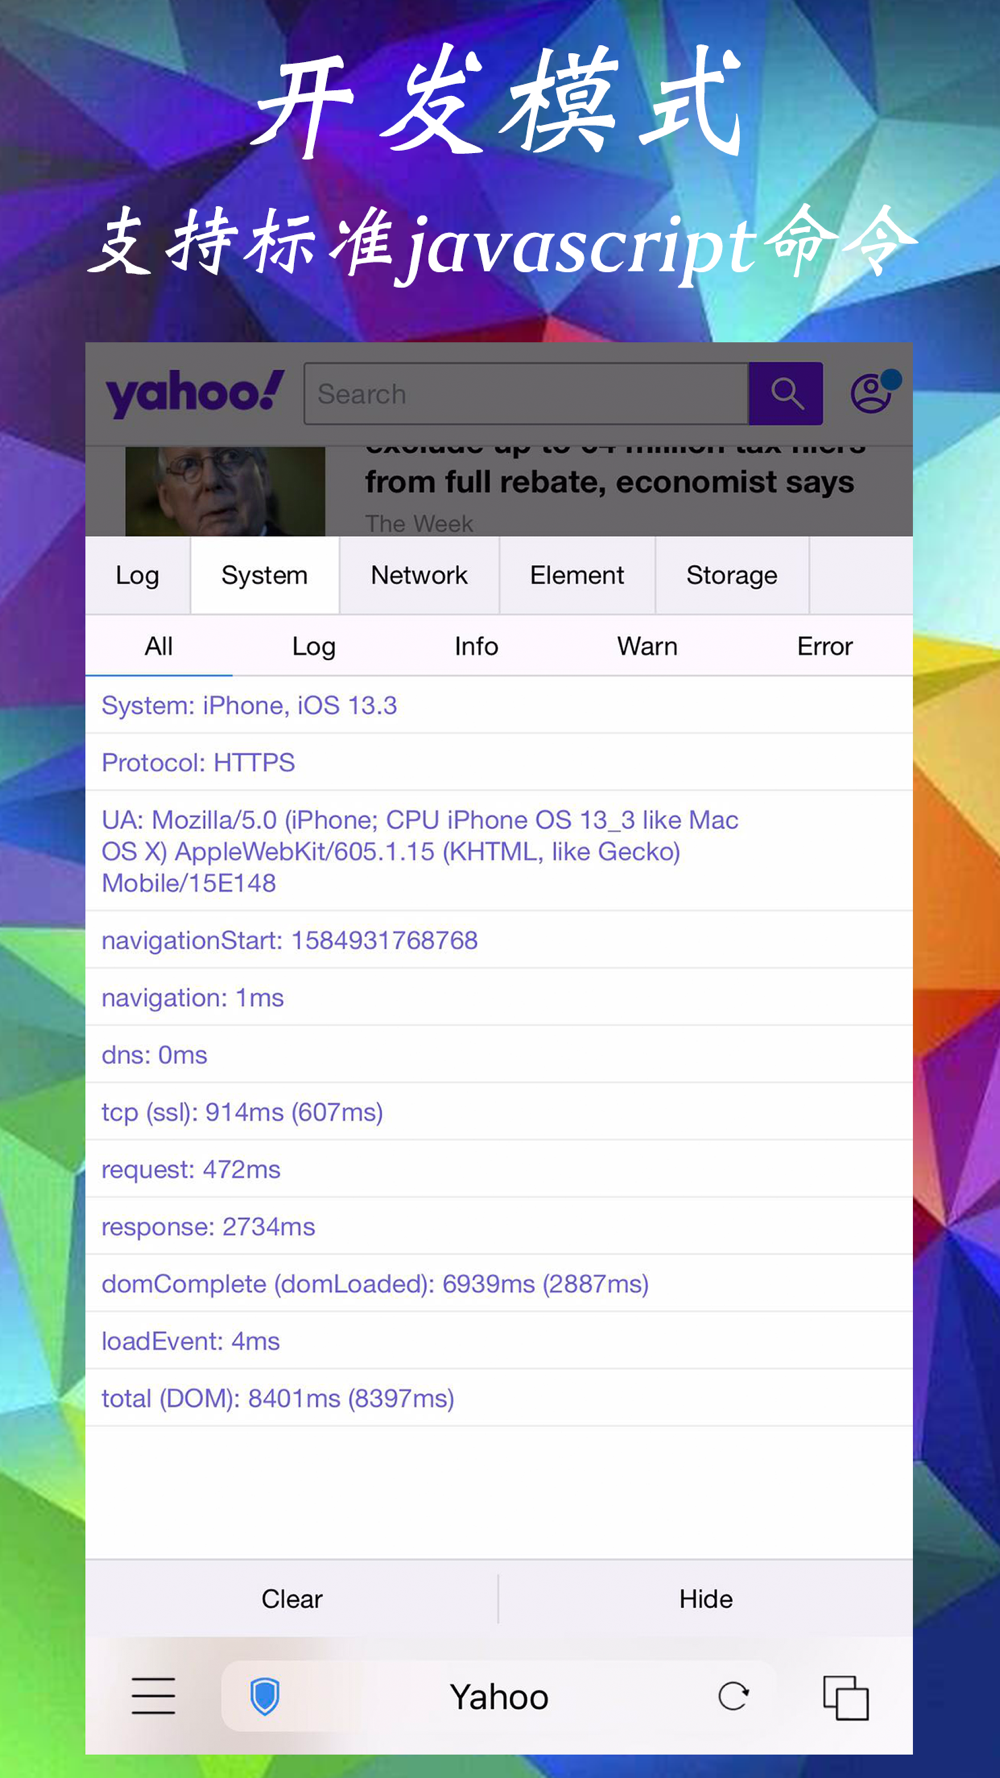Screen dimensions: 1000x1778
Task: Filter console by Error level
Action: (x=824, y=646)
